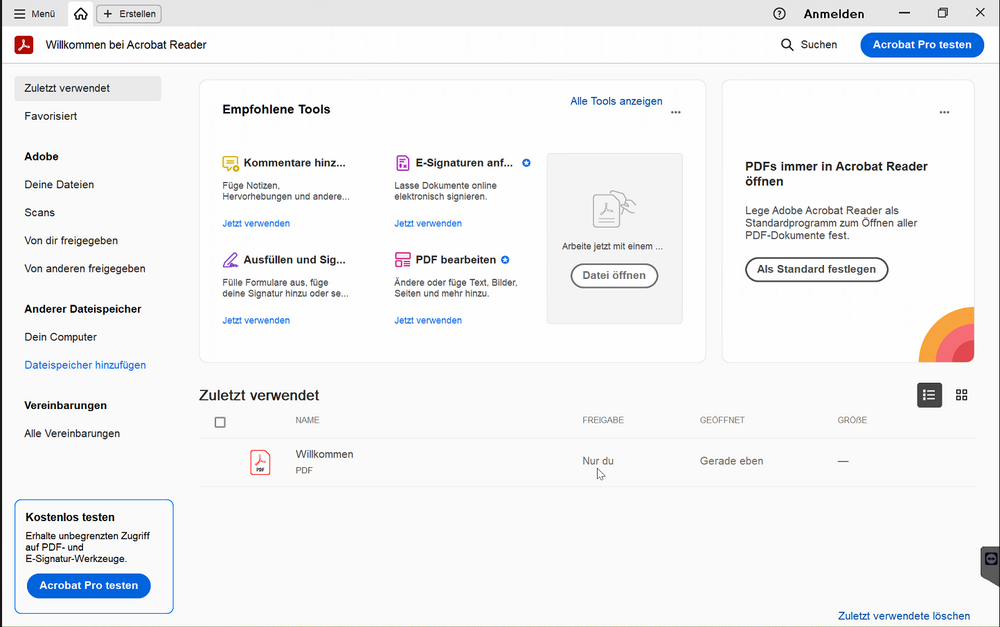This screenshot has height=627, width=1000.
Task: Open the Alle Tools anzeigen link
Action: [x=616, y=101]
